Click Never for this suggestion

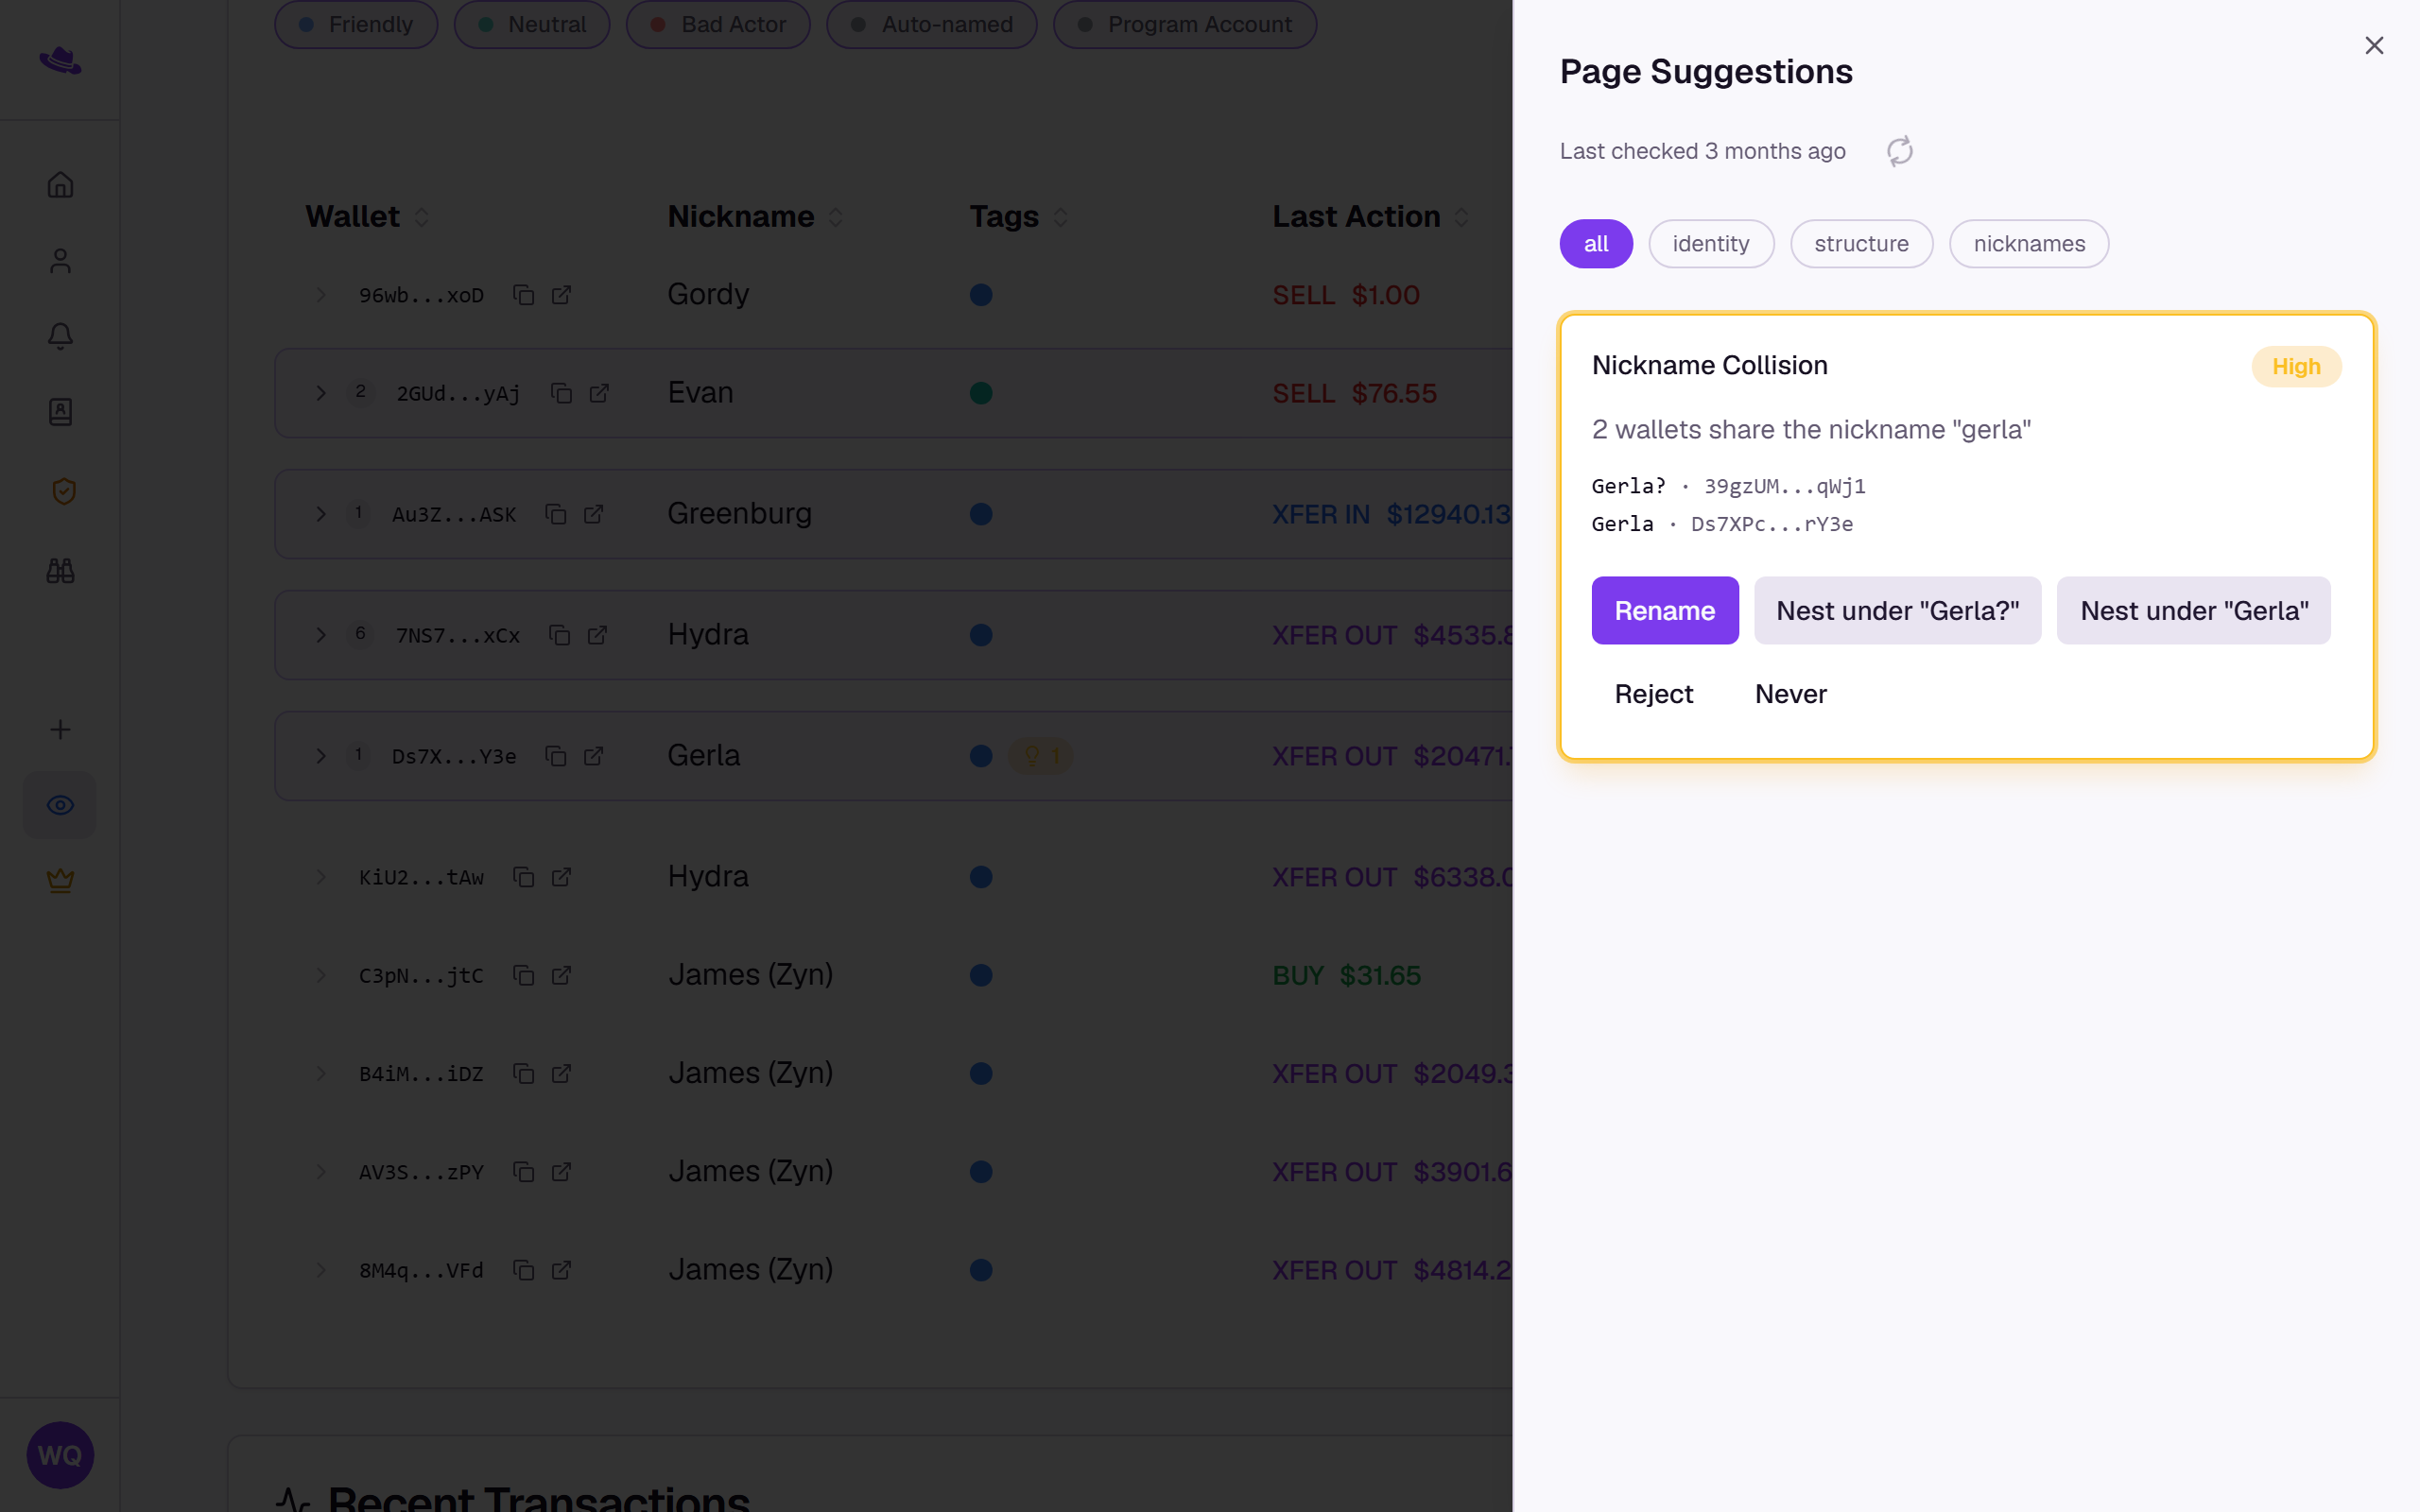pyautogui.click(x=1791, y=694)
